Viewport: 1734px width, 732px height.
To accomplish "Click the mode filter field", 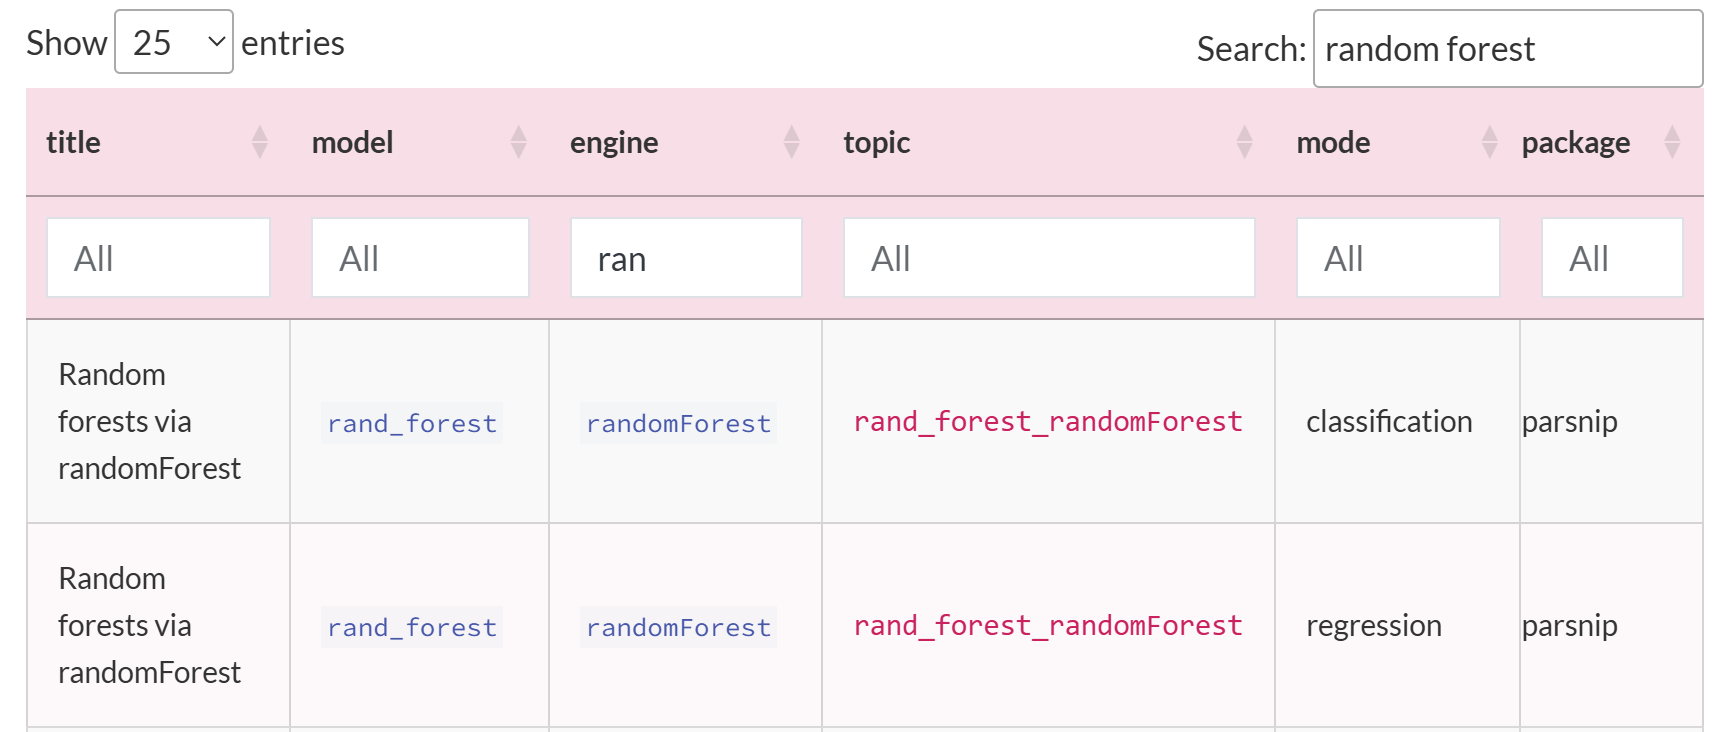I will pos(1398,258).
